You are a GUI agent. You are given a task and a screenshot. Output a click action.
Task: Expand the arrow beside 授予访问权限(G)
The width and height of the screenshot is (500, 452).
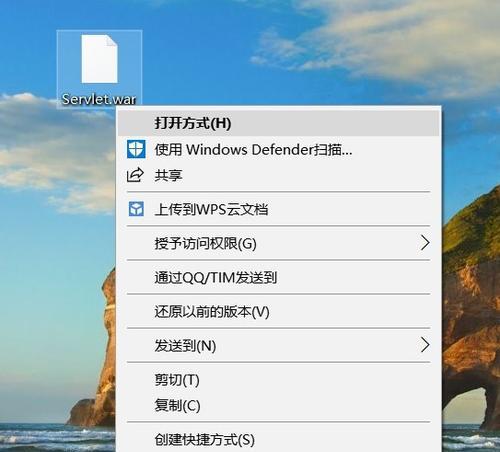click(425, 243)
